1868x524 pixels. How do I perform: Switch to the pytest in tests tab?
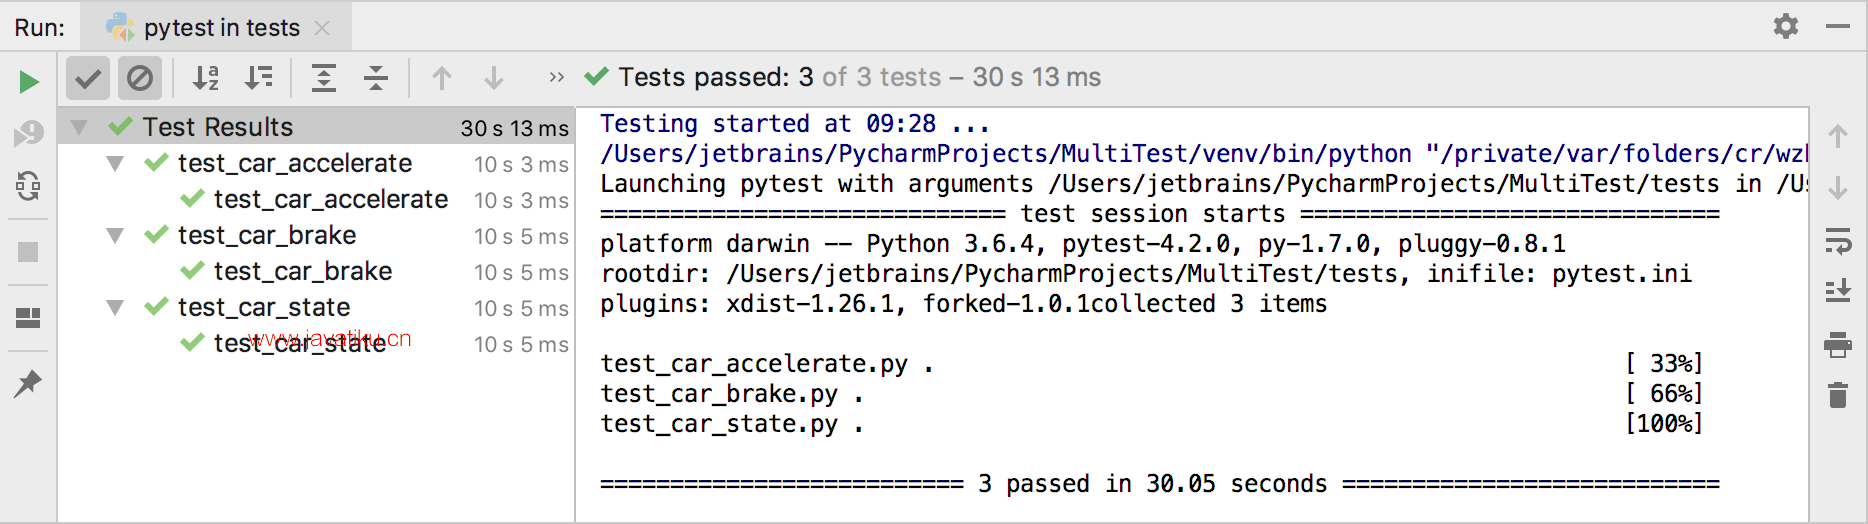(221, 28)
